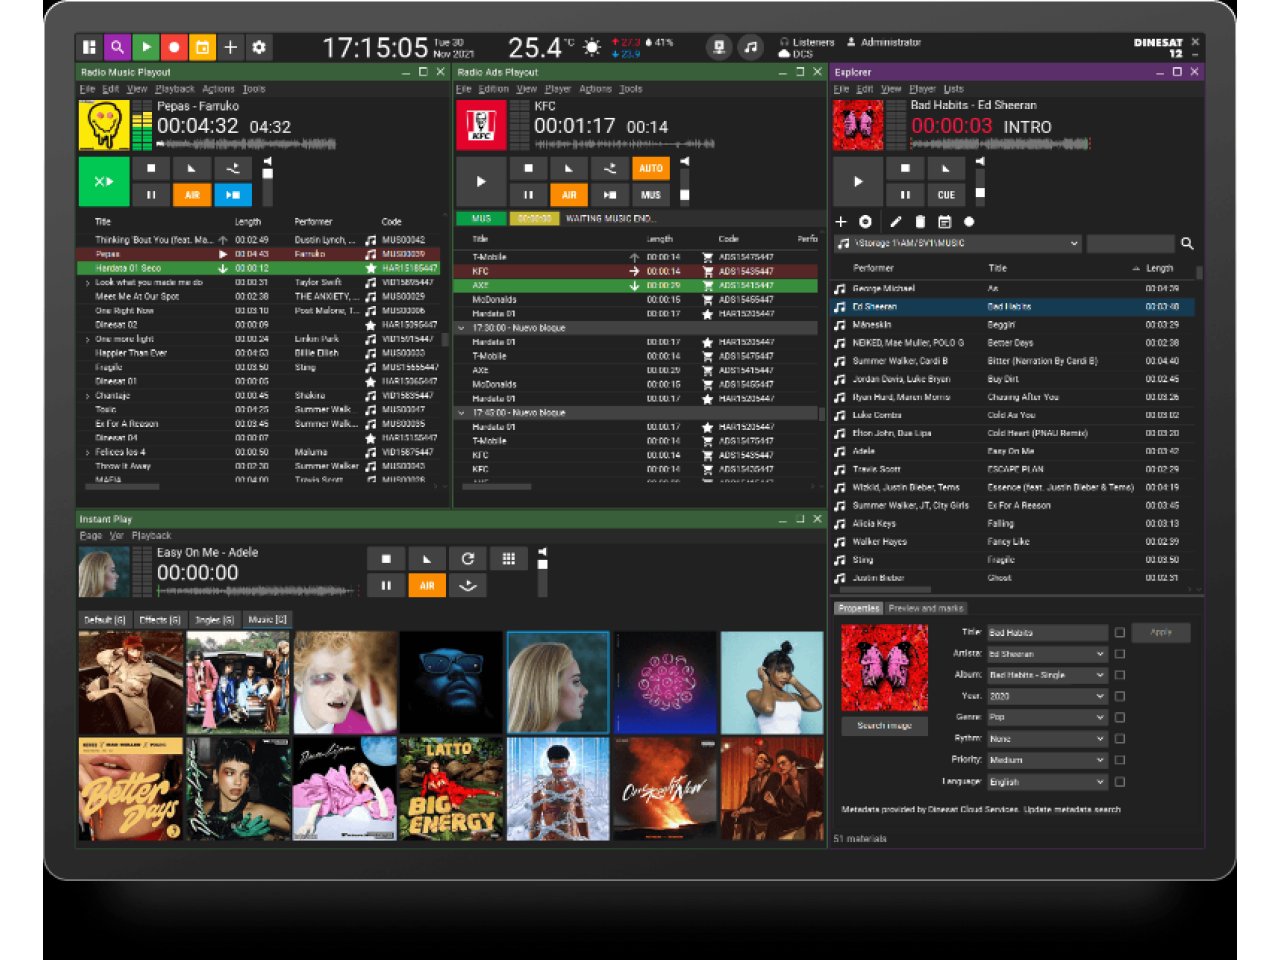This screenshot has height=960, width=1280.
Task: Click the Apply button in Properties
Action: tap(1161, 632)
